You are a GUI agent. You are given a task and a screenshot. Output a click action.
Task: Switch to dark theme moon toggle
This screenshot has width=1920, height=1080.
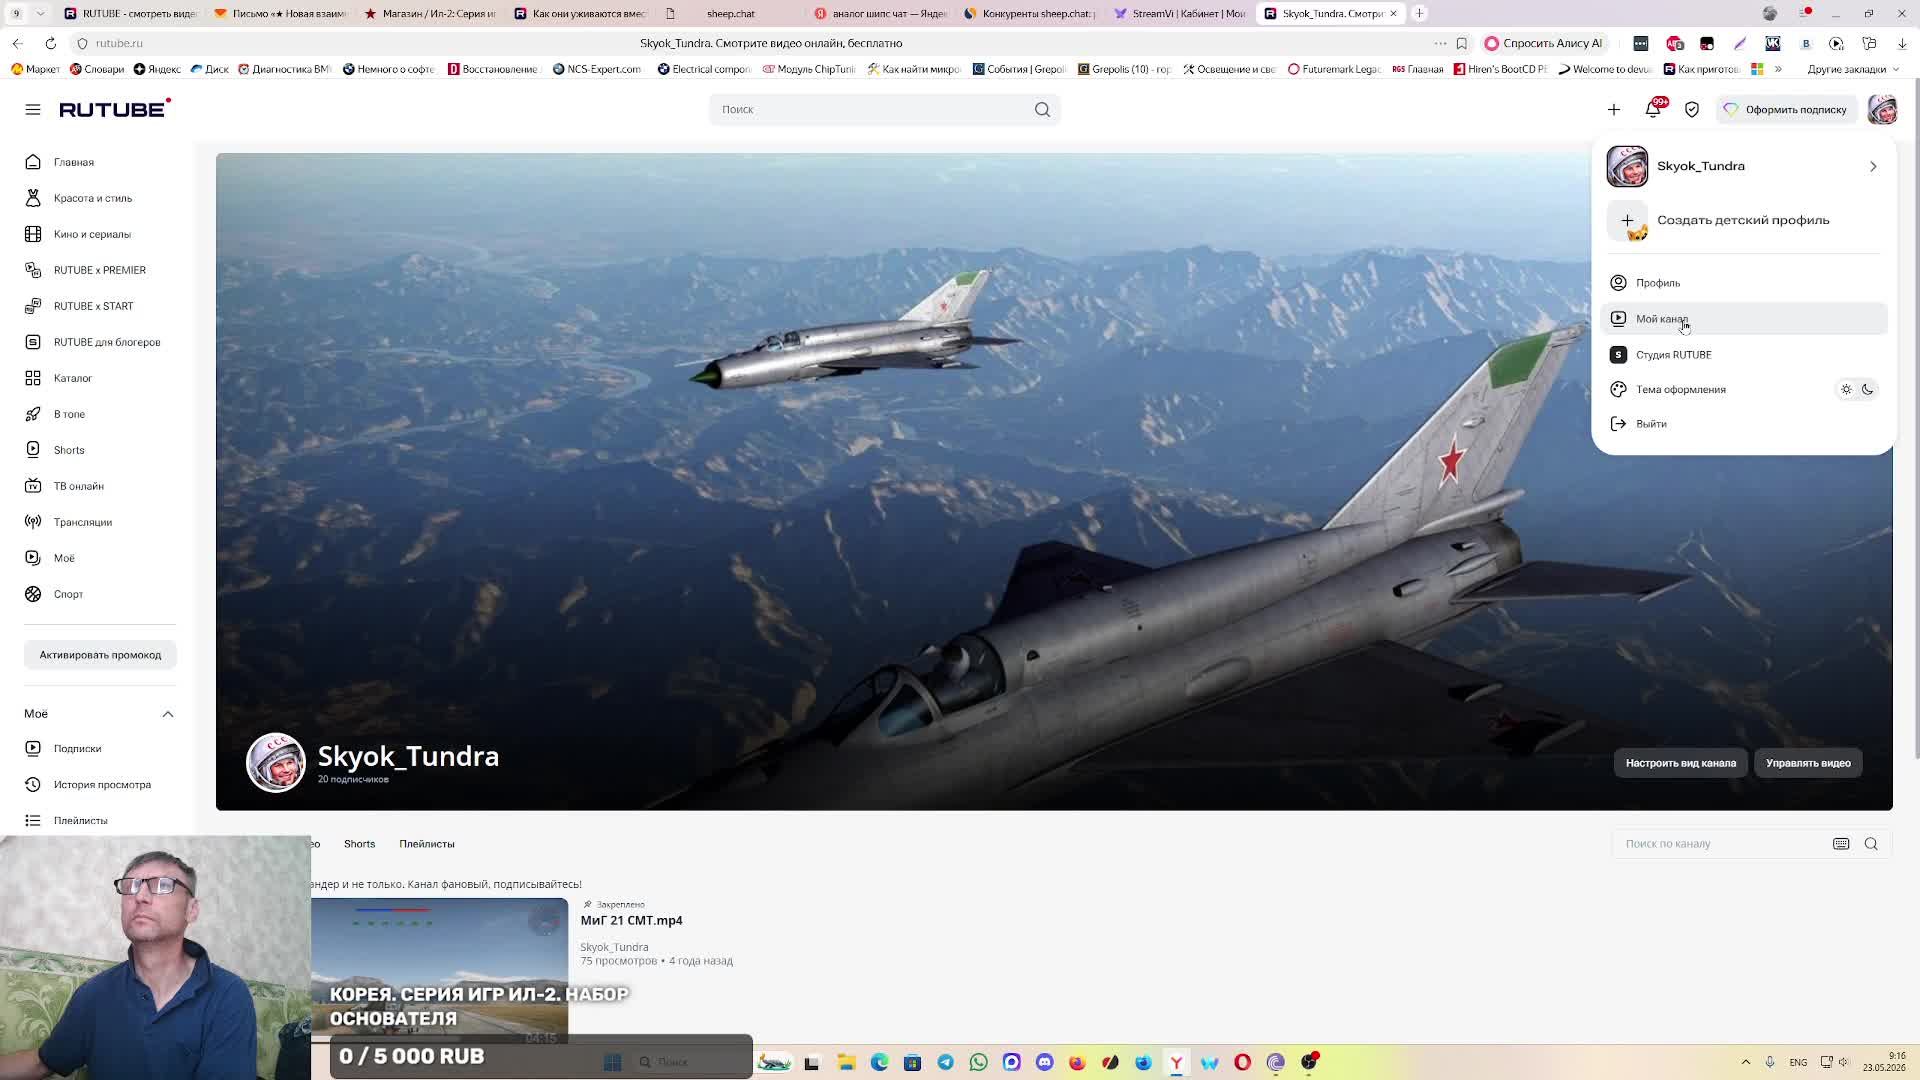click(x=1867, y=390)
